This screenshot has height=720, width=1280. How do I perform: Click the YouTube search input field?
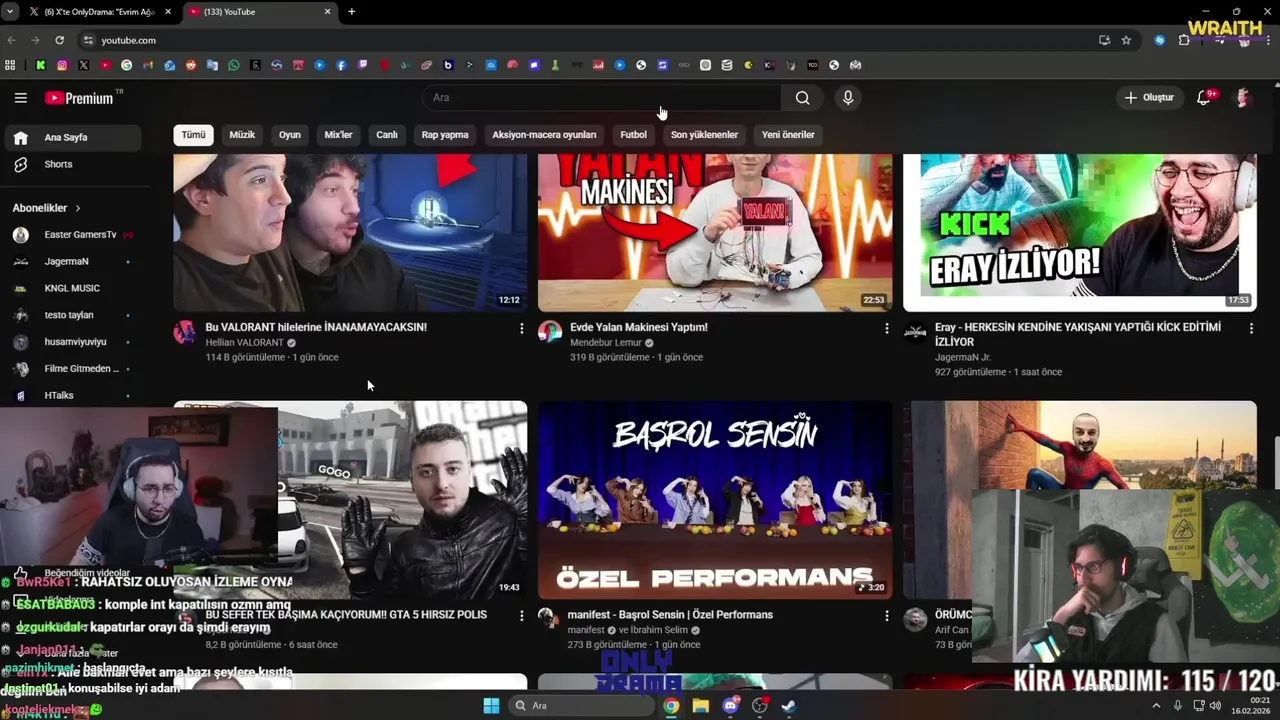tap(601, 98)
